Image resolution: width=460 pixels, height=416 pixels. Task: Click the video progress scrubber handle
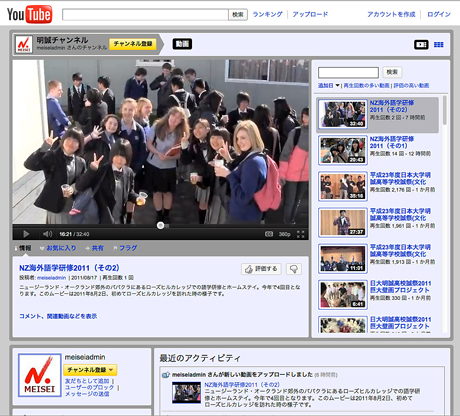click(160, 226)
